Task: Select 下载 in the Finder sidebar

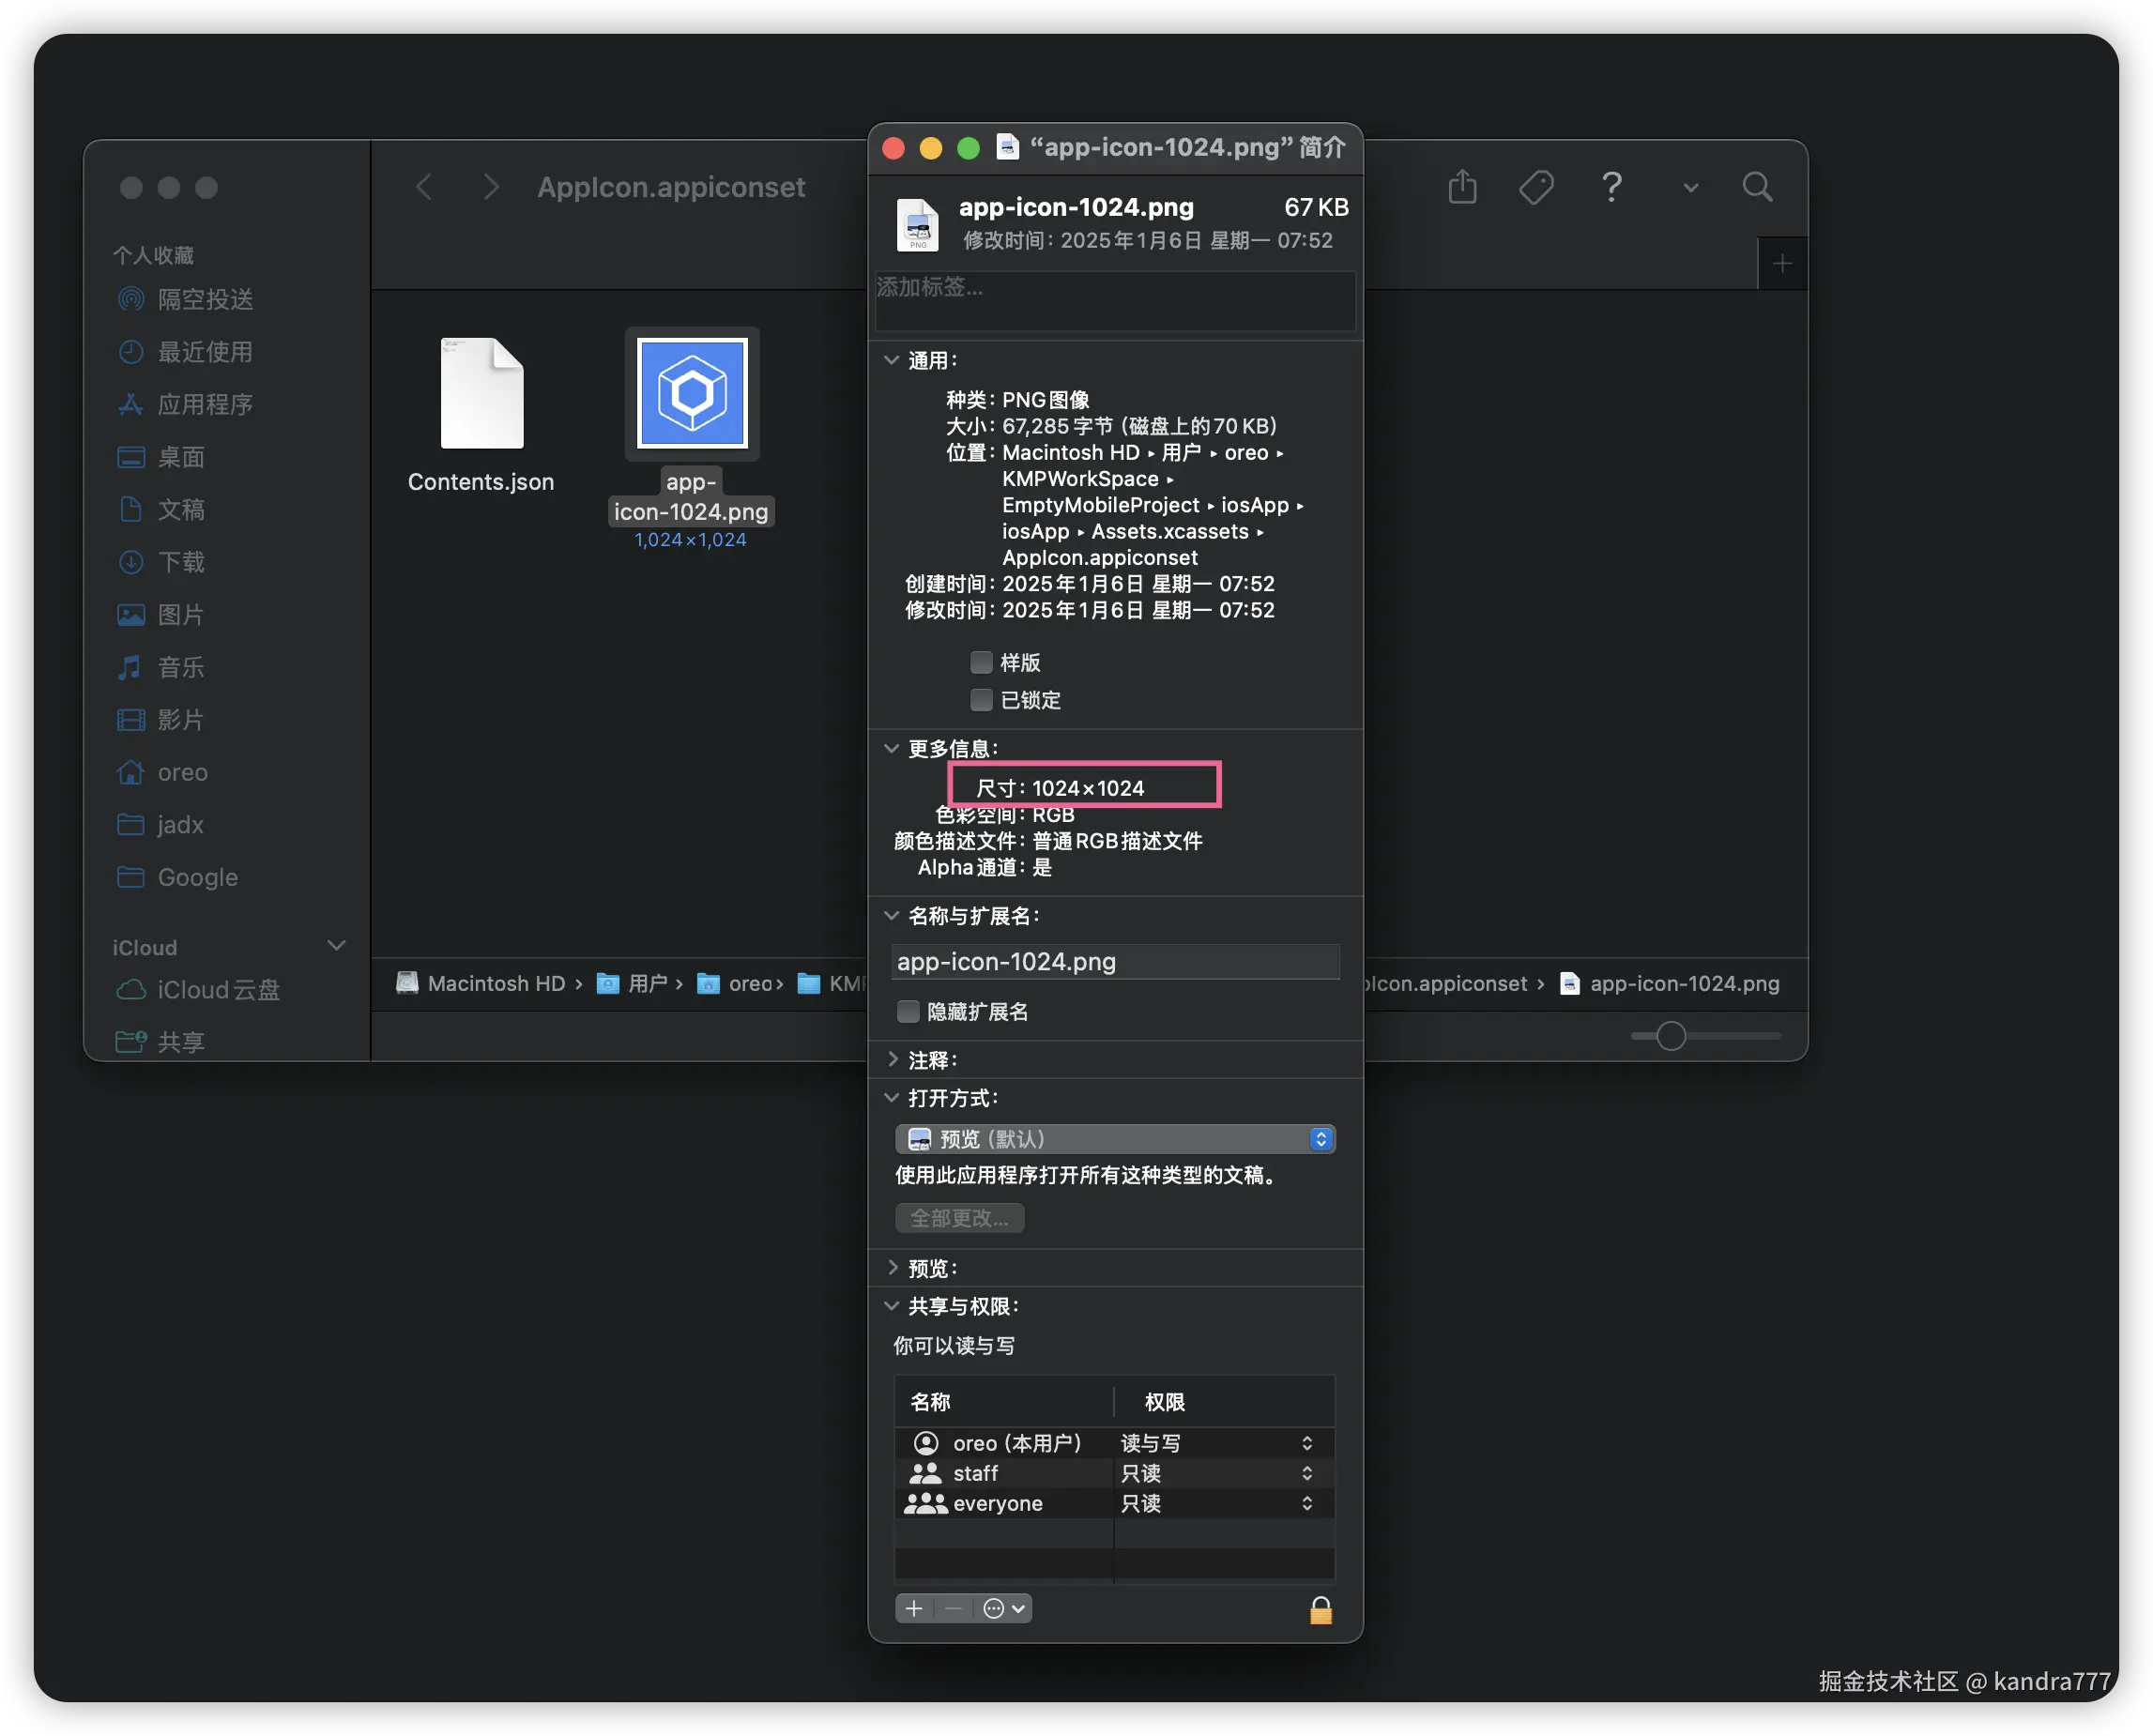Action: click(181, 562)
